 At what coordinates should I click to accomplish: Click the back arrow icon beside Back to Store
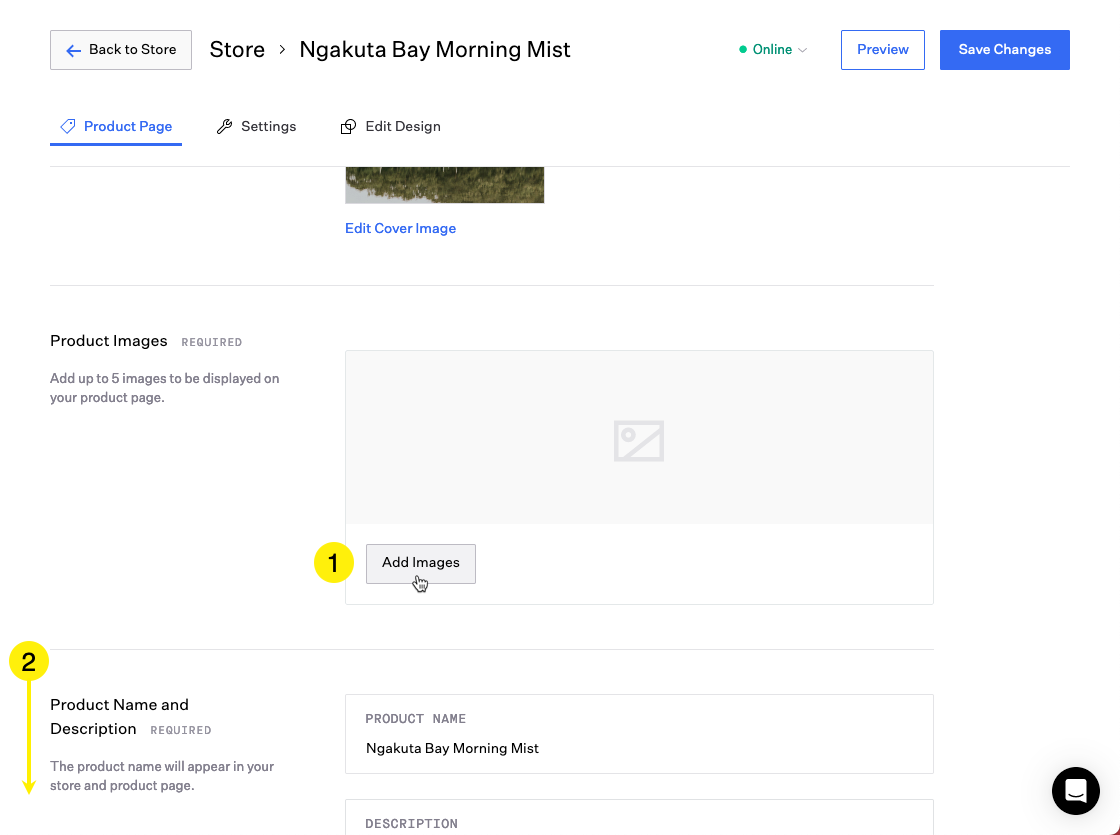pyautogui.click(x=73, y=50)
